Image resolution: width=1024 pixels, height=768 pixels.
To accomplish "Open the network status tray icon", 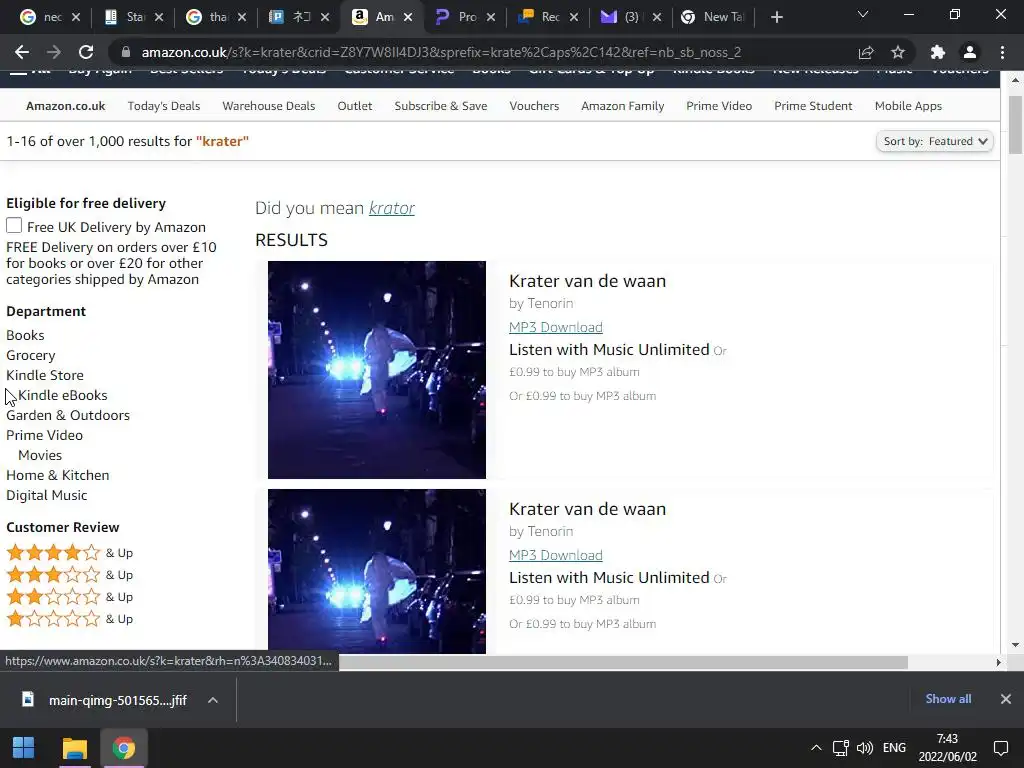I will pos(840,748).
